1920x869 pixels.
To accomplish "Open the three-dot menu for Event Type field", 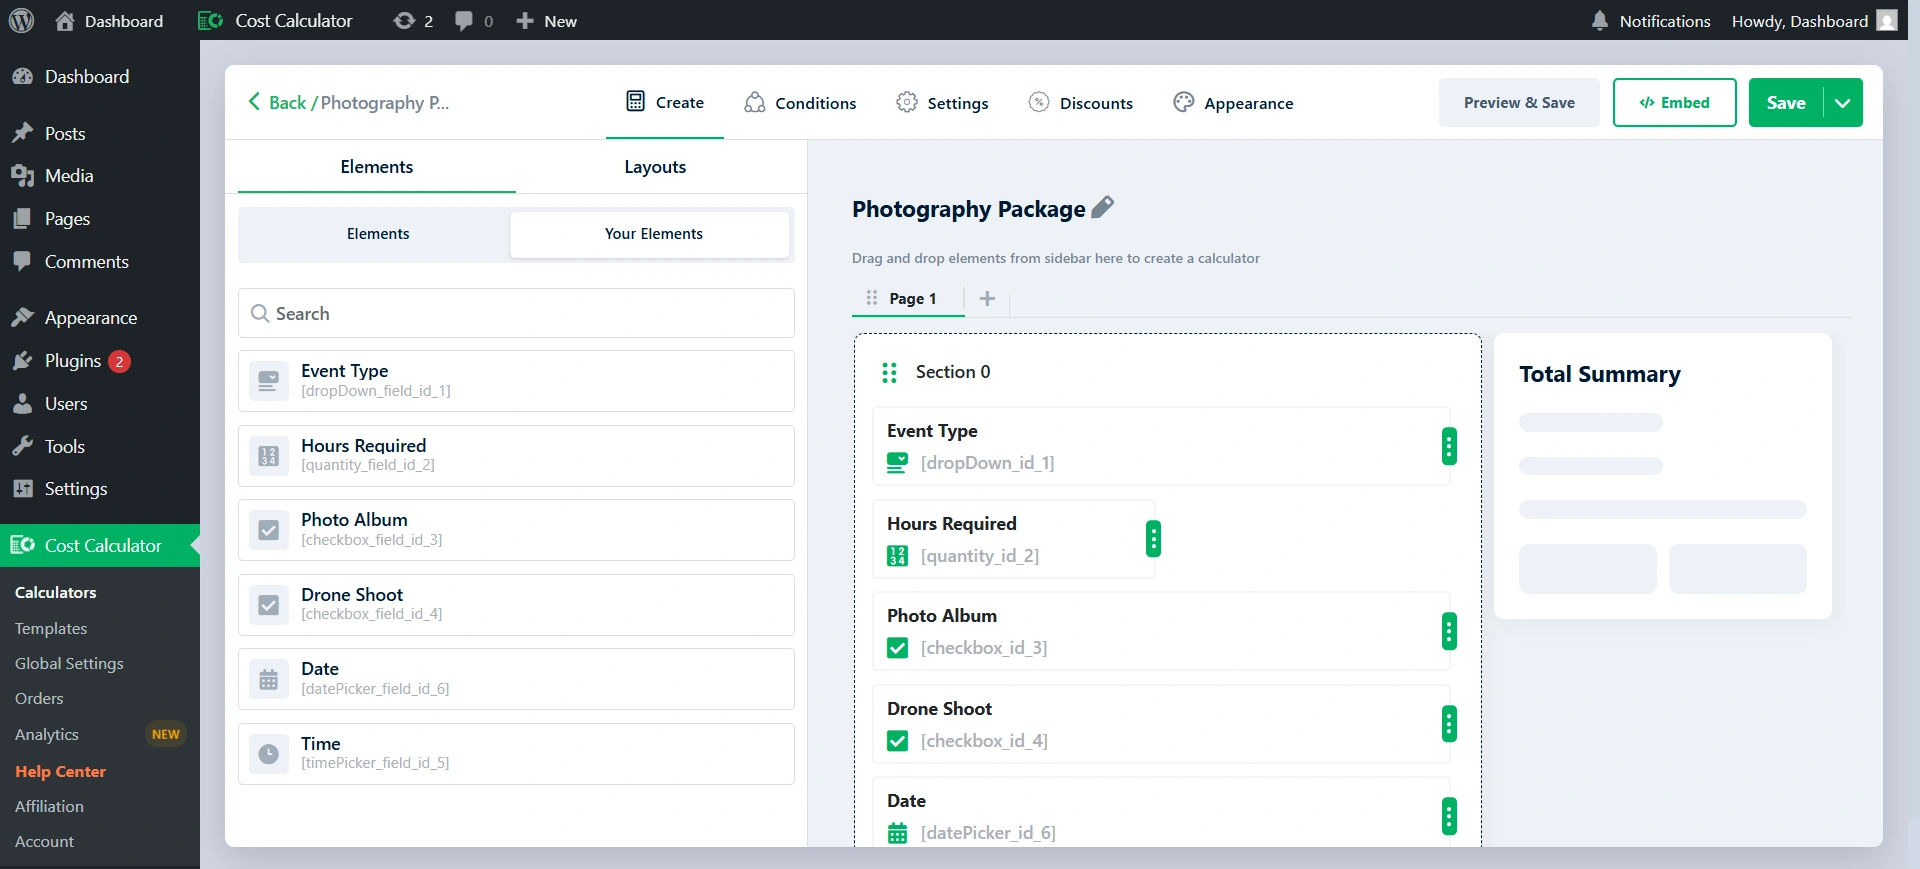I will pyautogui.click(x=1448, y=446).
